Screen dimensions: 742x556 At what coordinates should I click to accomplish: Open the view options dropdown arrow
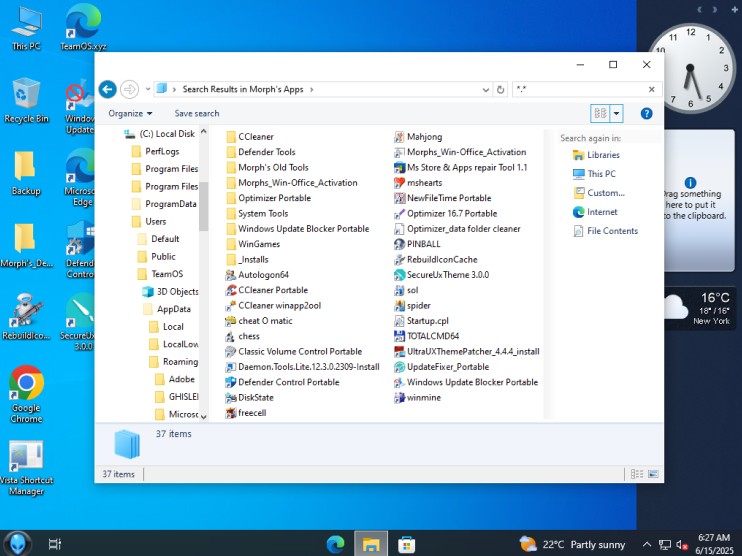point(616,114)
